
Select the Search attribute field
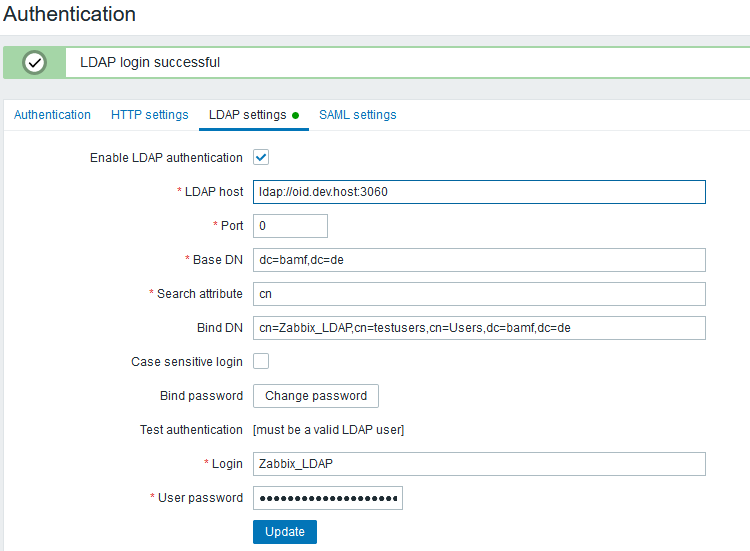479,294
